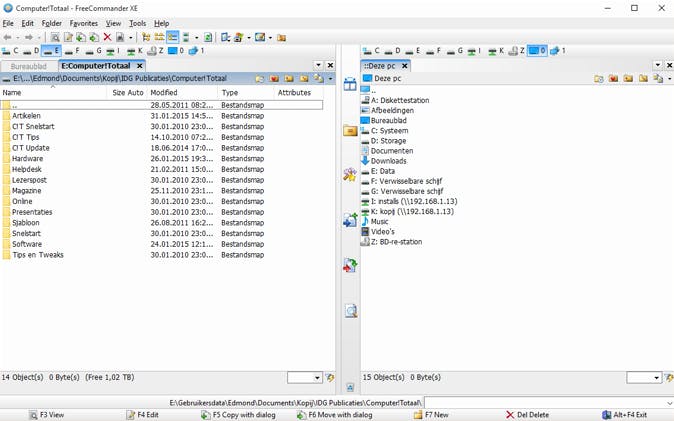This screenshot has height=421, width=674.
Task: Close the E:Computer!Totaal tab
Action: (x=139, y=66)
